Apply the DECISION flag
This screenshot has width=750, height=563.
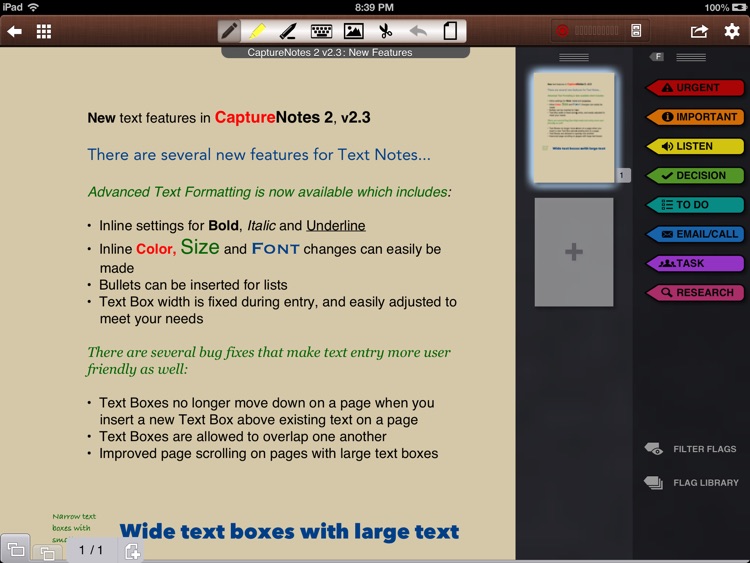[695, 176]
